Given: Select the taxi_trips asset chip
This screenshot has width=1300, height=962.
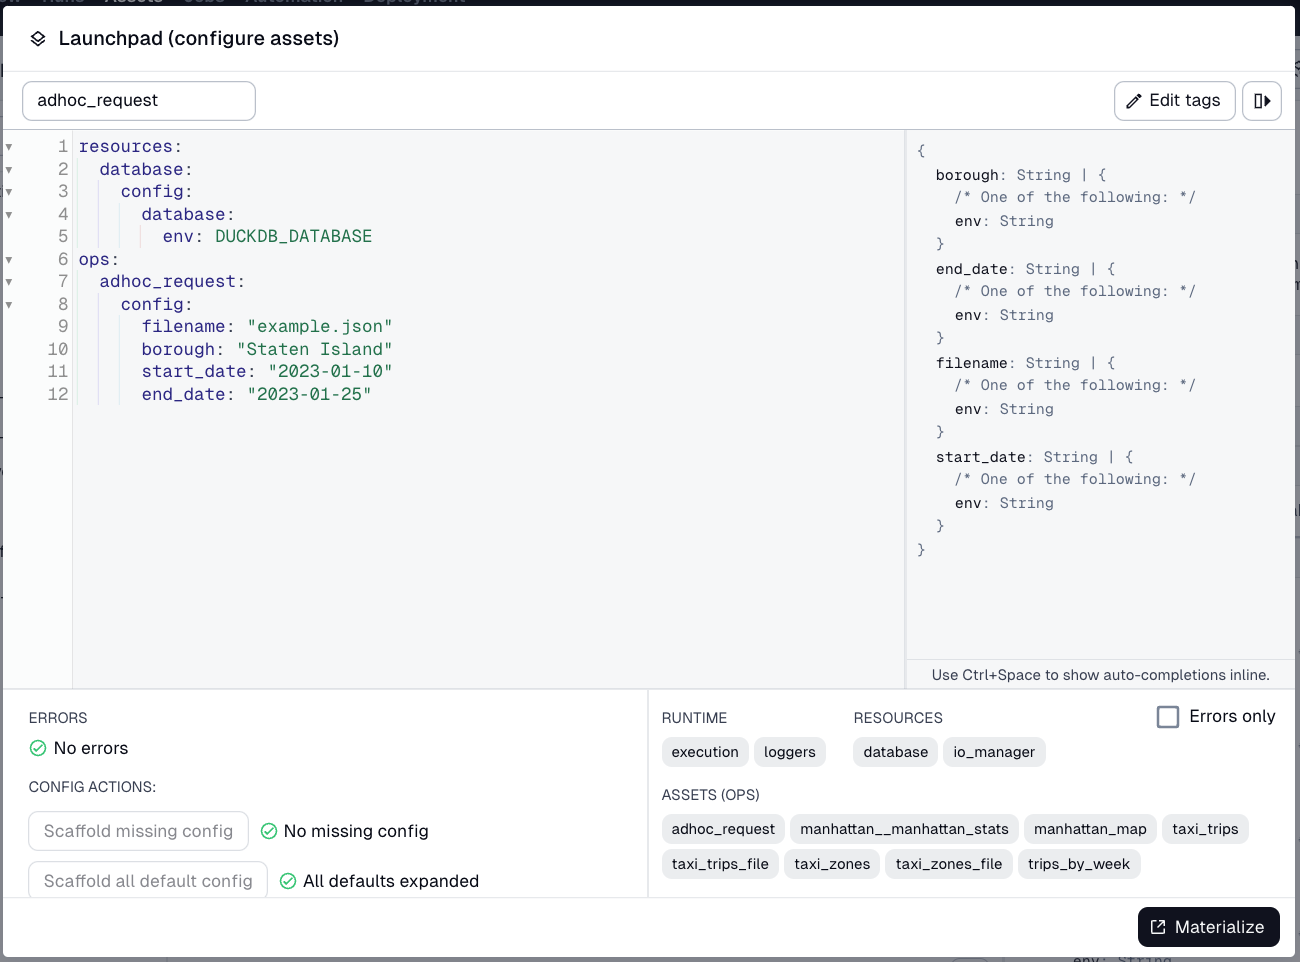Looking at the screenshot, I should (1205, 828).
